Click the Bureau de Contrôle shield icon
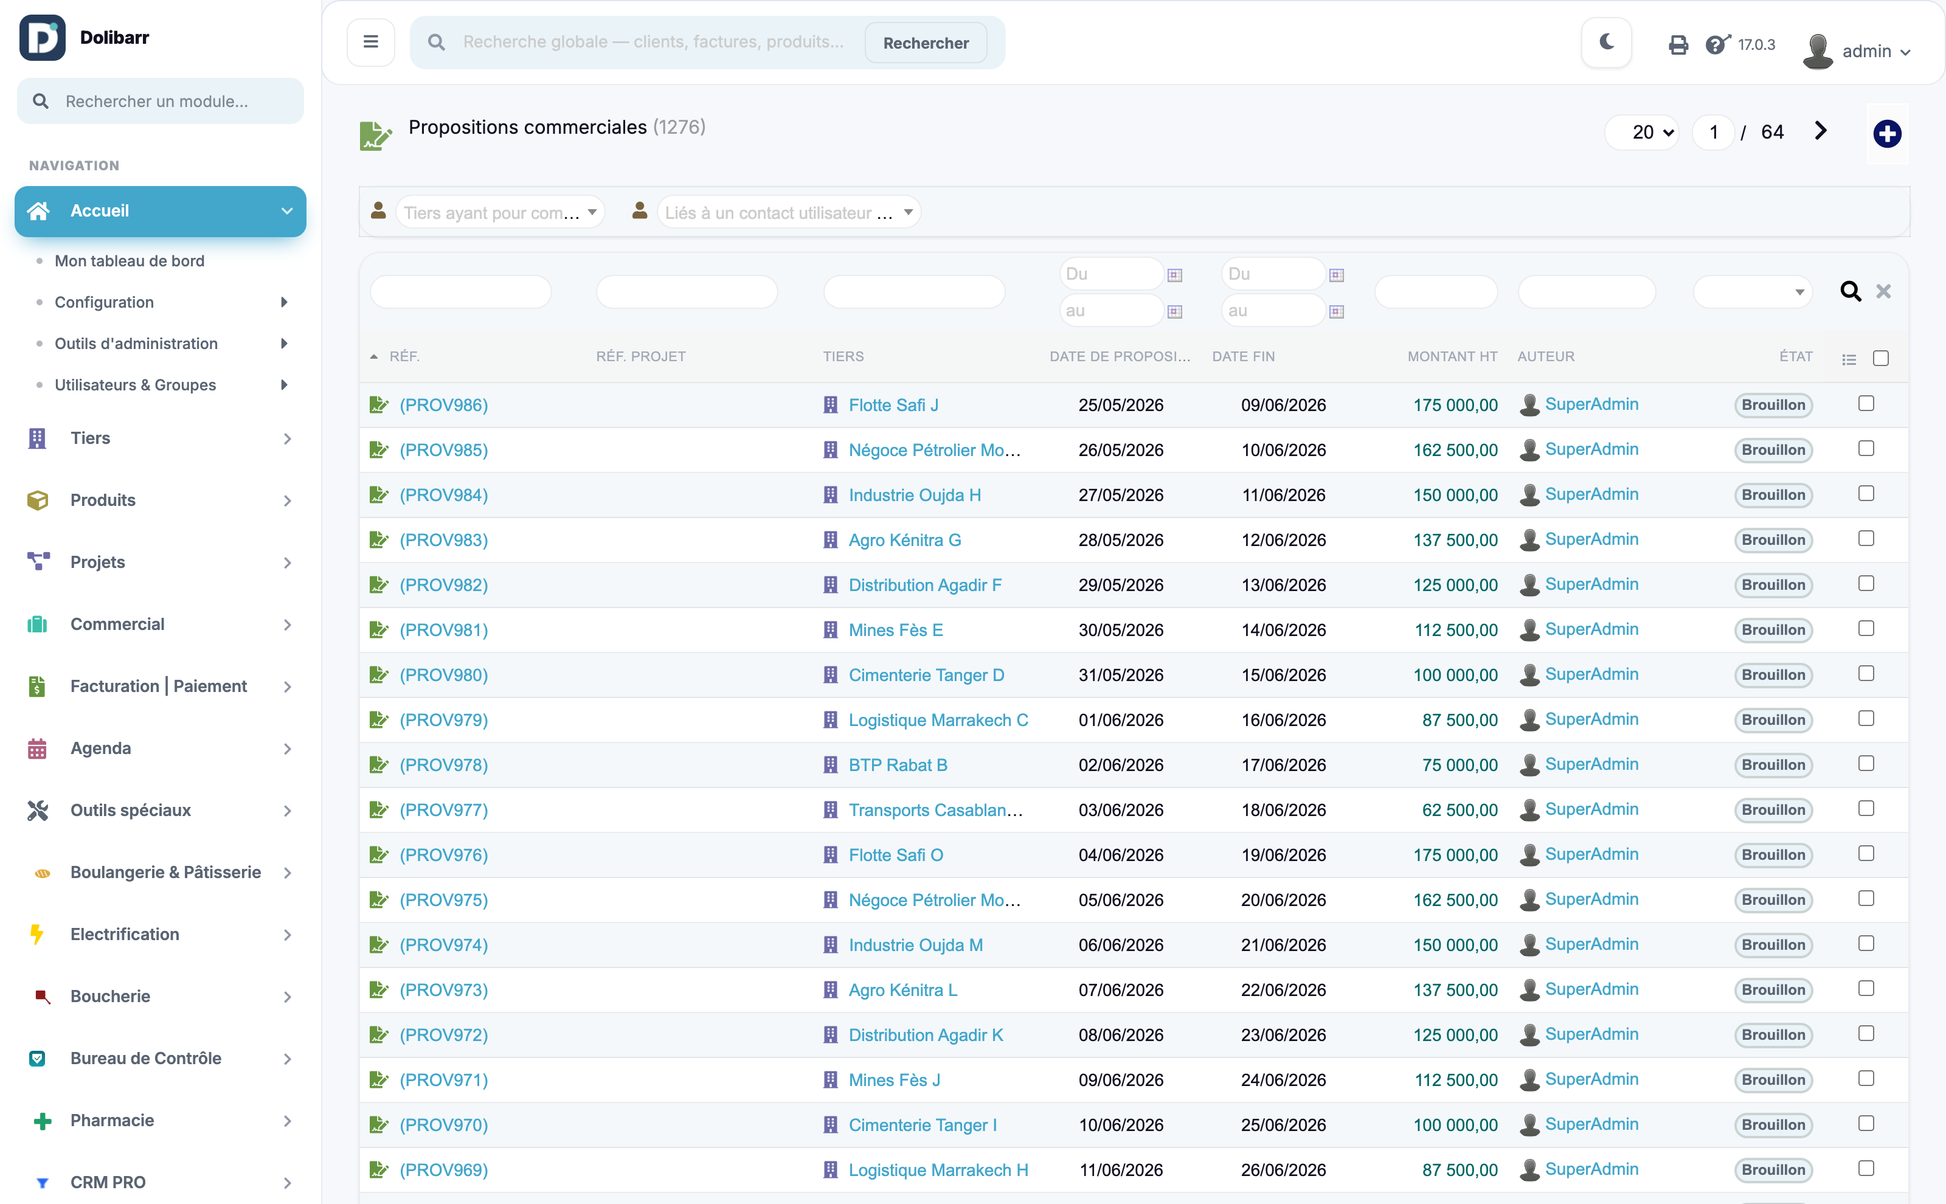The image size is (1946, 1204). pos(37,1058)
